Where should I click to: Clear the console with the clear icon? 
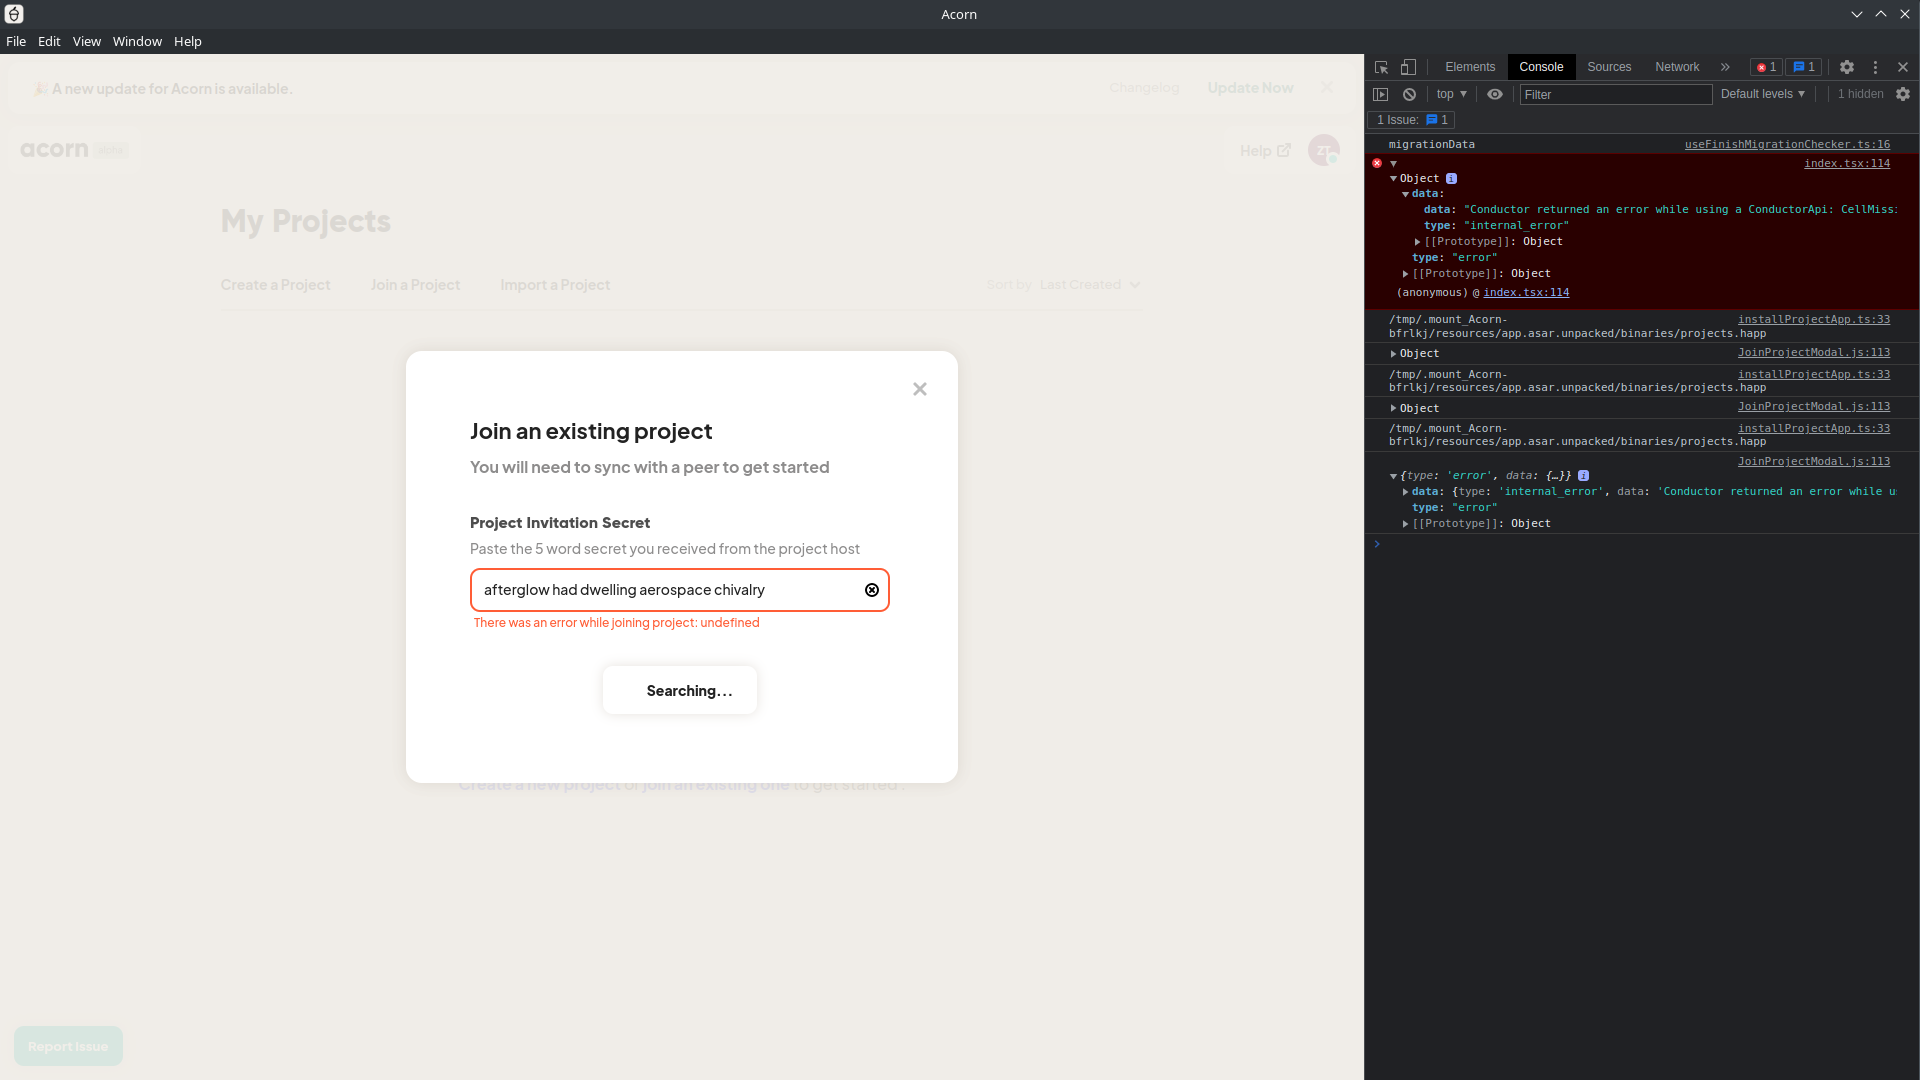point(1409,94)
